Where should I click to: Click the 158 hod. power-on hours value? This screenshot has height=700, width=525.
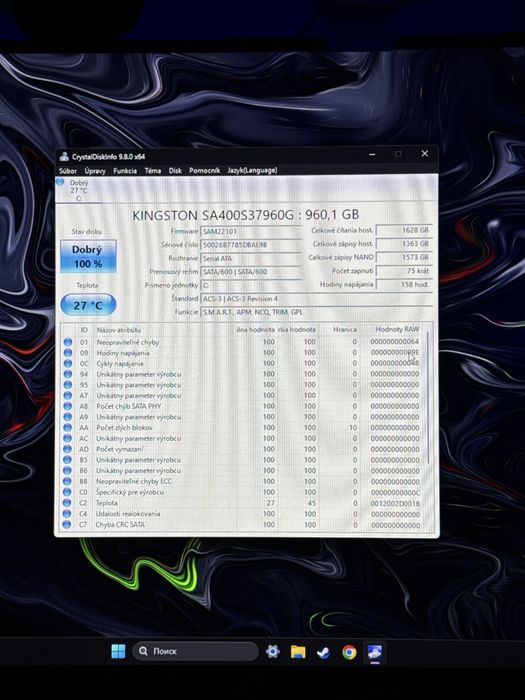tap(404, 284)
